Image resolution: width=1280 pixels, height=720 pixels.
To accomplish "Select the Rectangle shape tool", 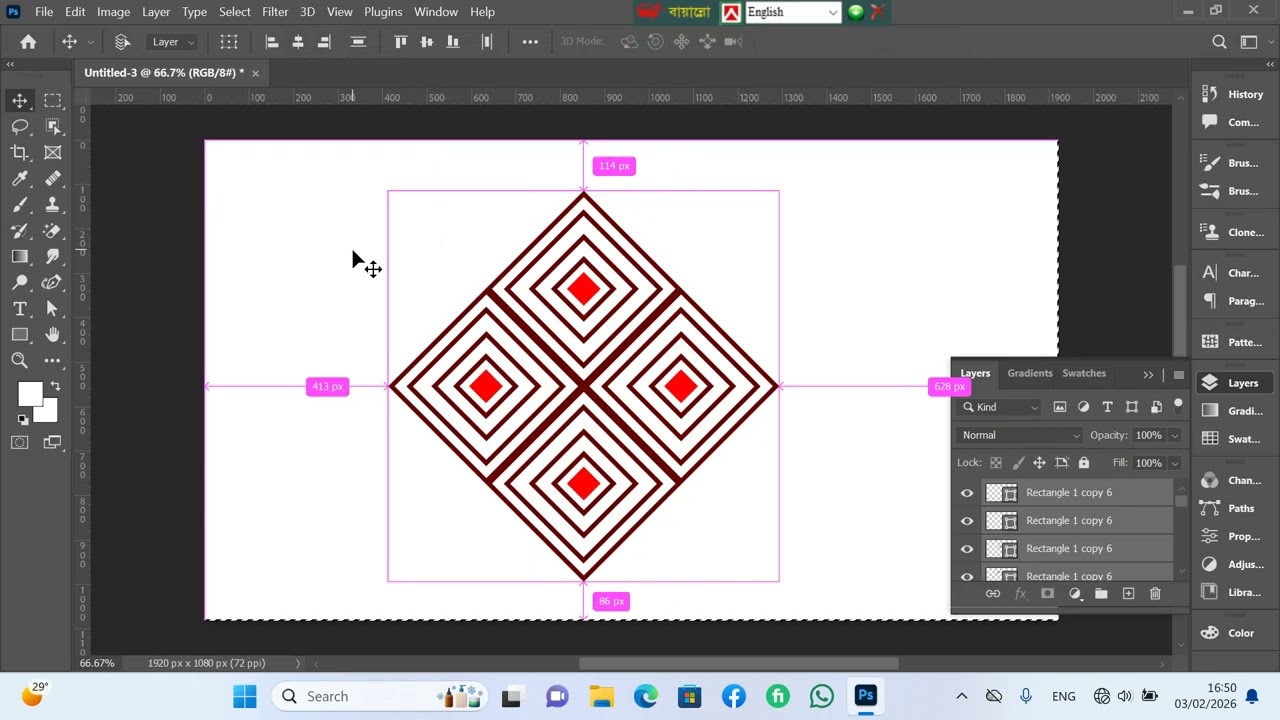I will 20,334.
